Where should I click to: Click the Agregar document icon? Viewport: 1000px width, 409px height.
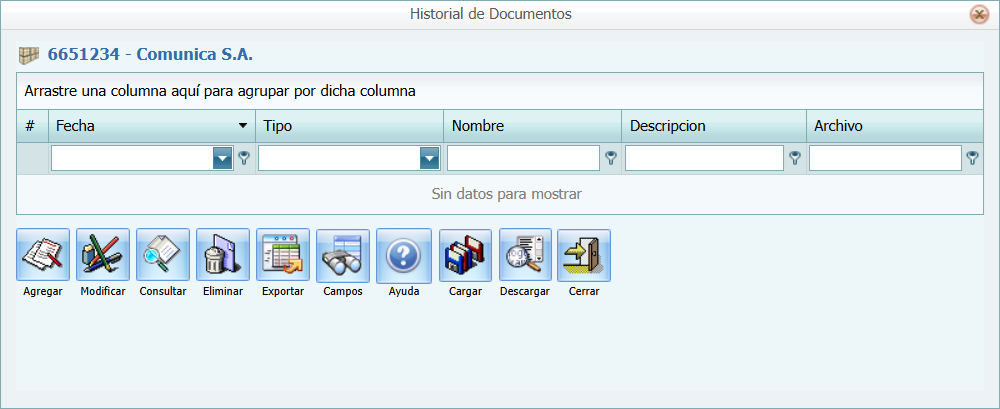43,256
